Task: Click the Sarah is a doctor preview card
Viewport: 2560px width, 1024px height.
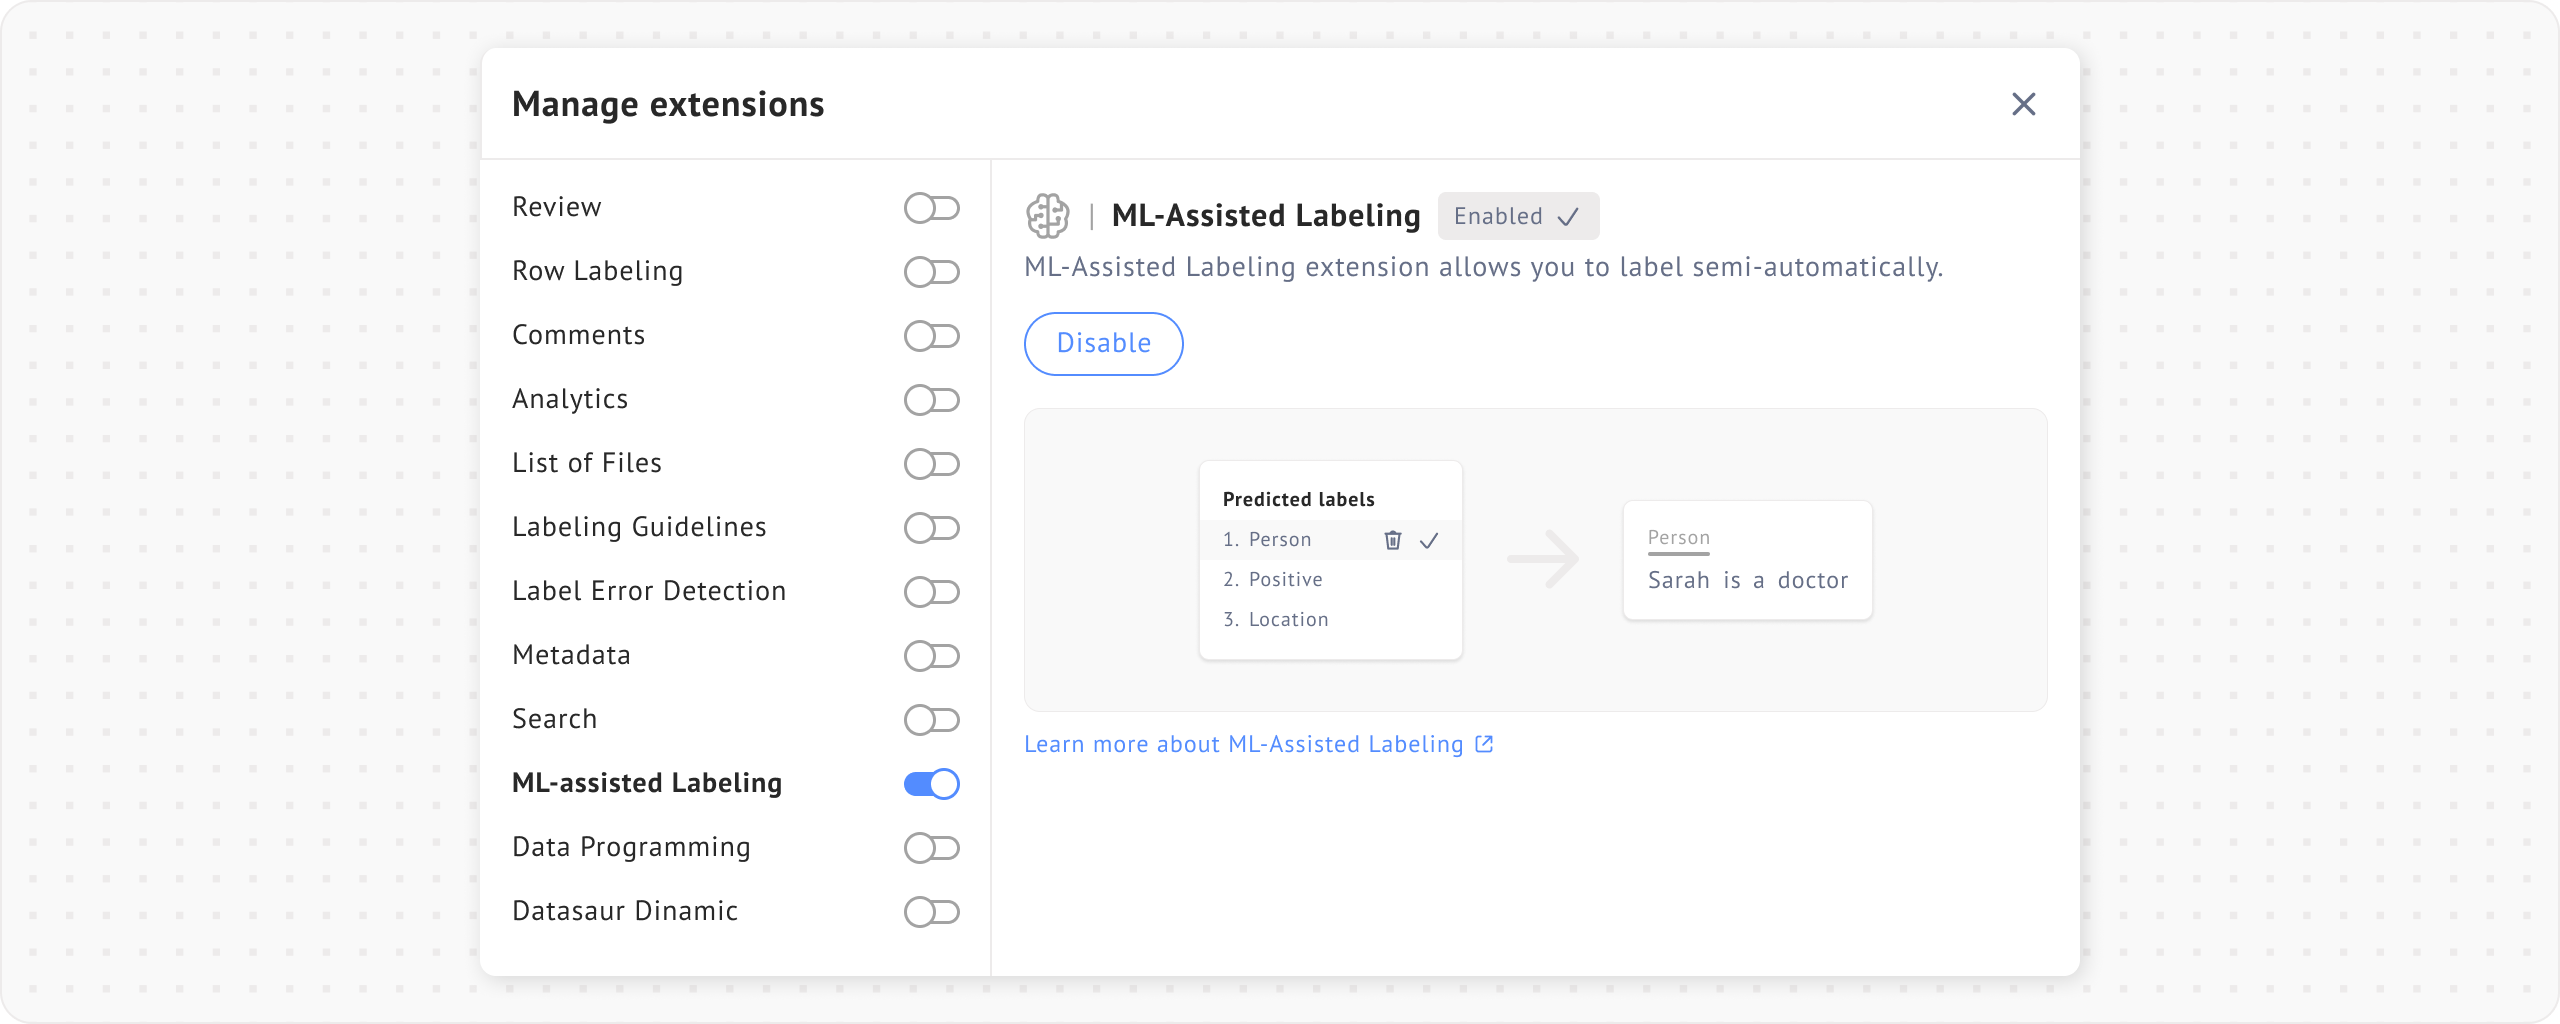Action: coord(1747,560)
